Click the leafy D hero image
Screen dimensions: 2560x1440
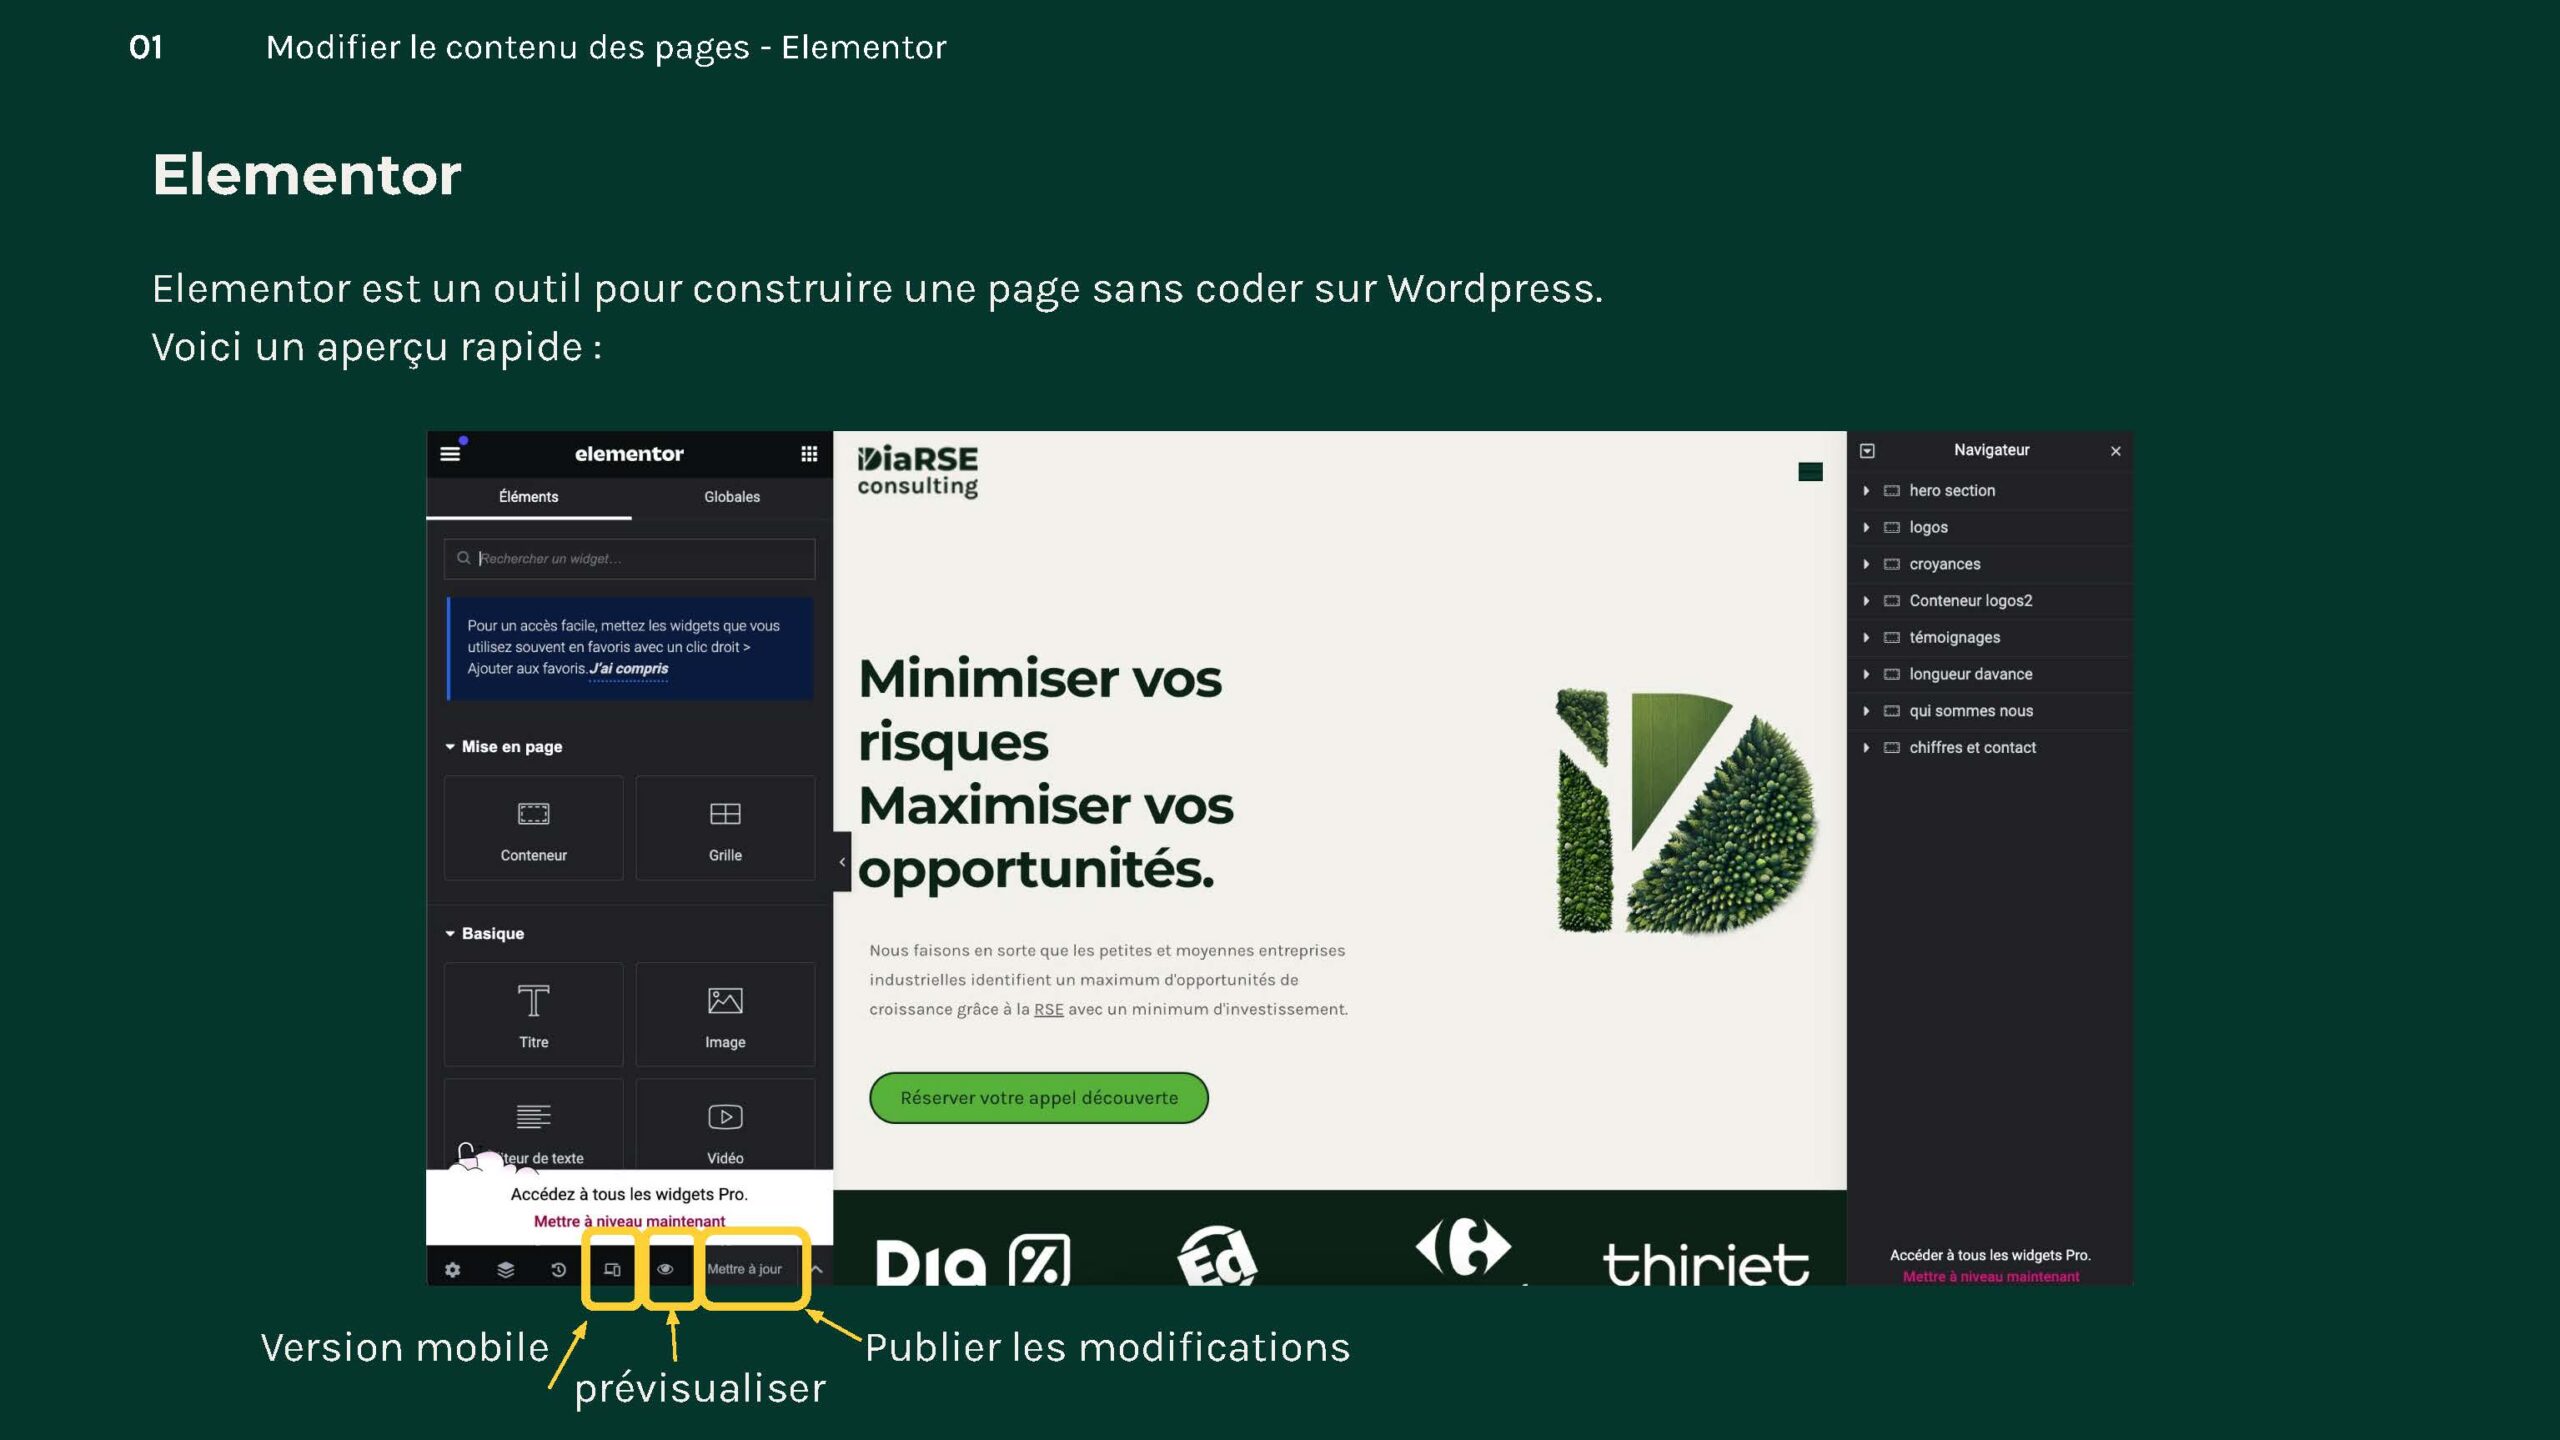pos(1686,811)
